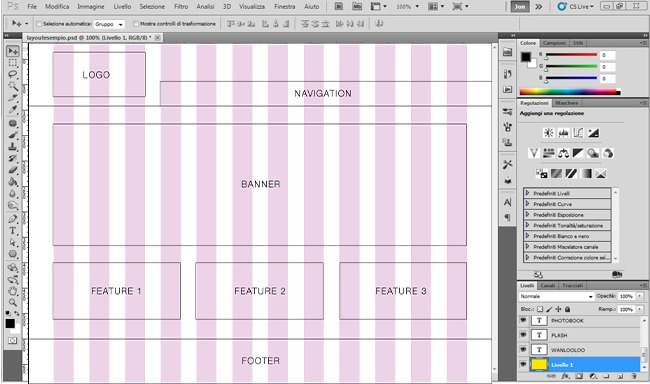Image resolution: width=650 pixels, height=384 pixels.
Task: Add a layer mask
Action: pos(579,376)
